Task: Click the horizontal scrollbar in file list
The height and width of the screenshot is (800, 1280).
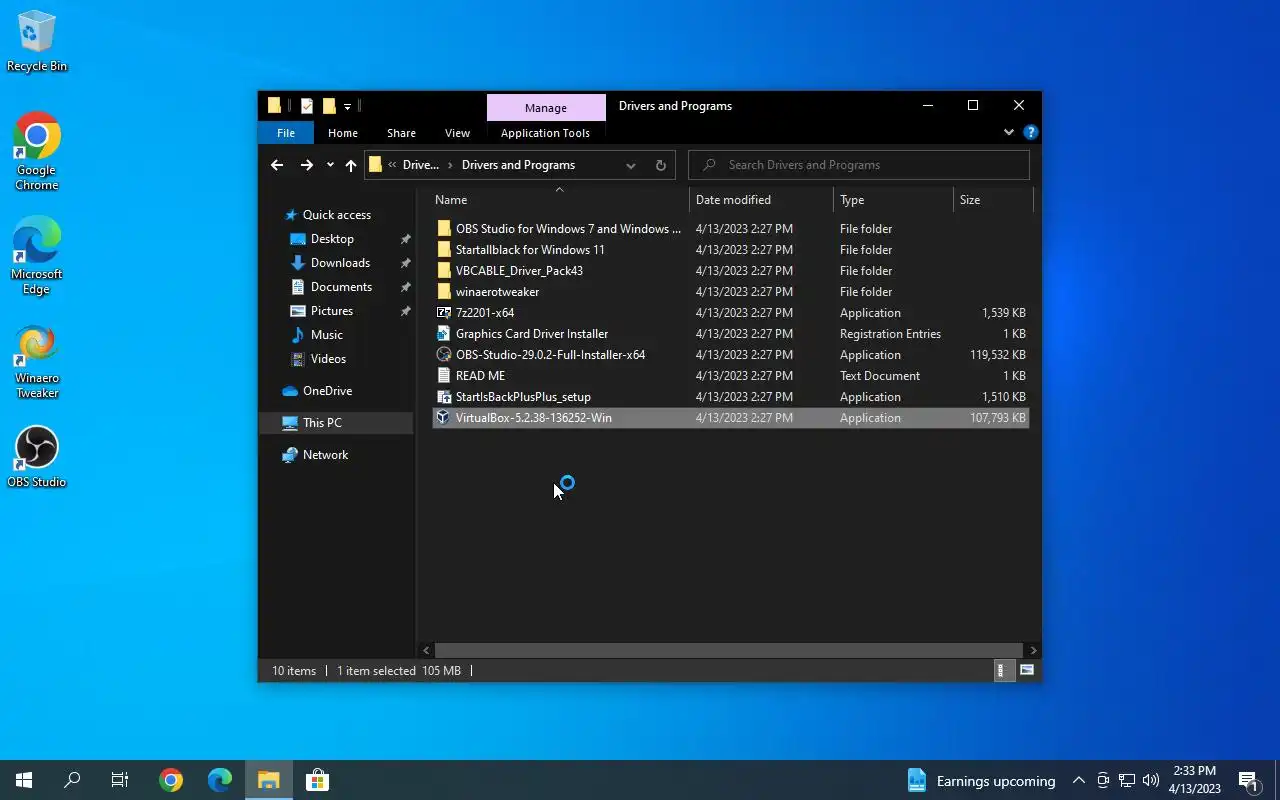Action: pyautogui.click(x=729, y=650)
